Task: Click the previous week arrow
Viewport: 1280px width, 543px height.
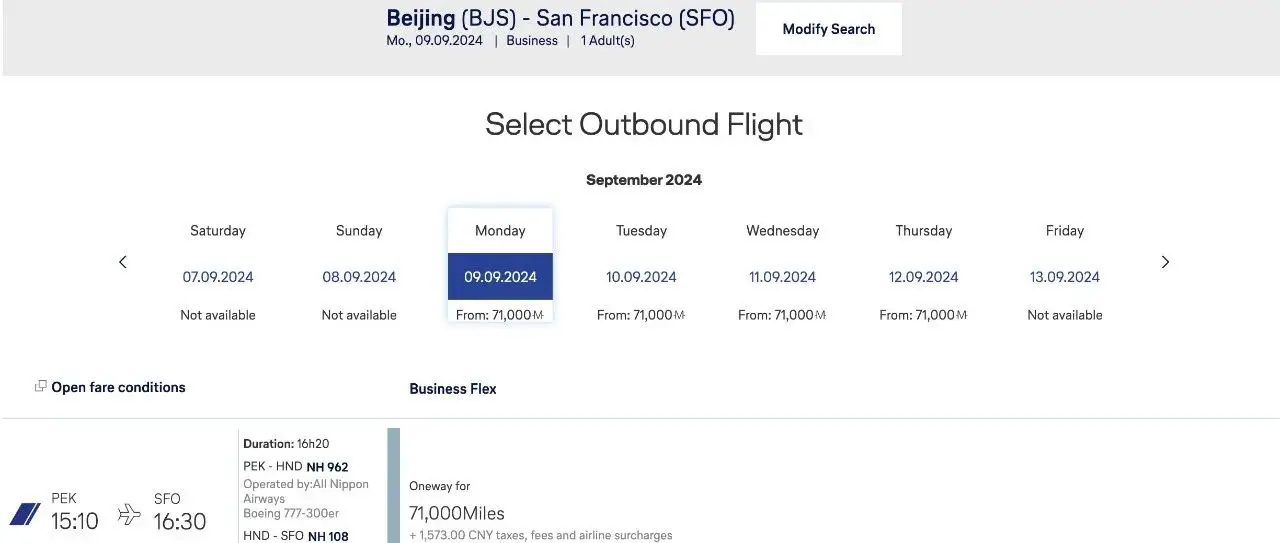Action: [x=123, y=262]
